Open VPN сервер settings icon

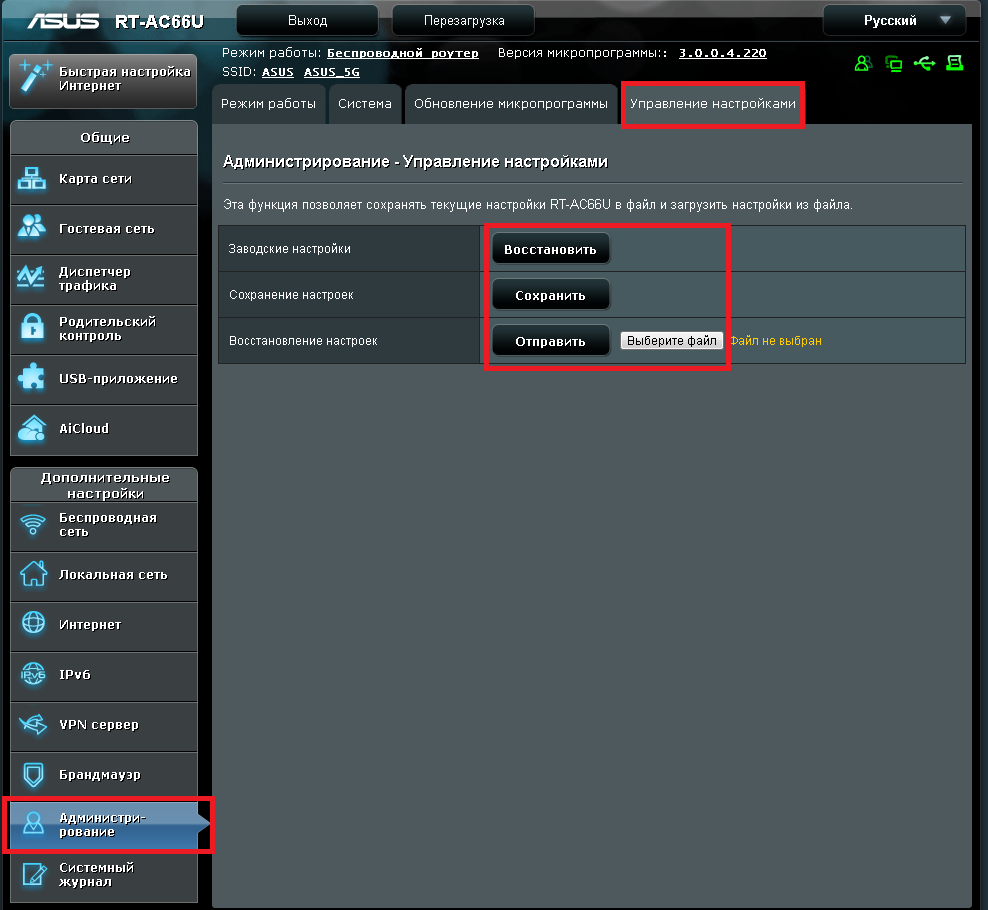click(x=33, y=724)
